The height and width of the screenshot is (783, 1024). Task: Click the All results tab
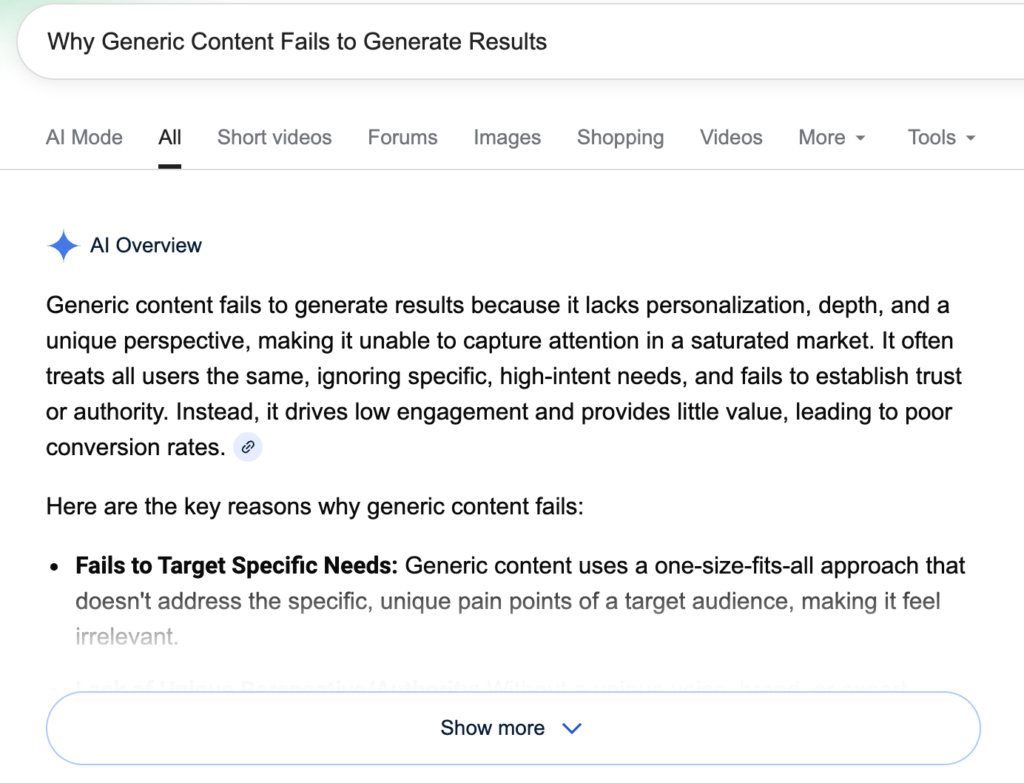pos(169,137)
